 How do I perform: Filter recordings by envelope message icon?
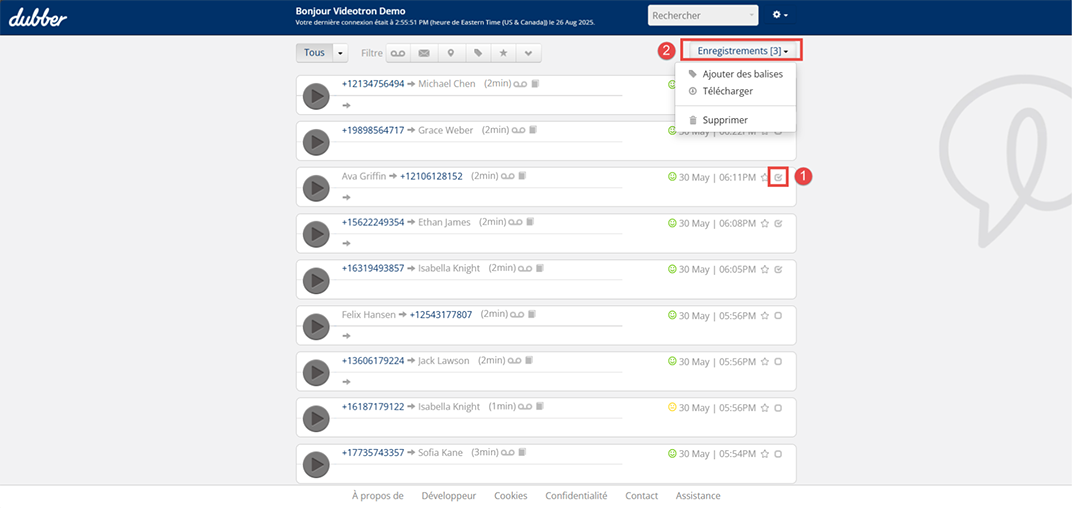tap(424, 53)
